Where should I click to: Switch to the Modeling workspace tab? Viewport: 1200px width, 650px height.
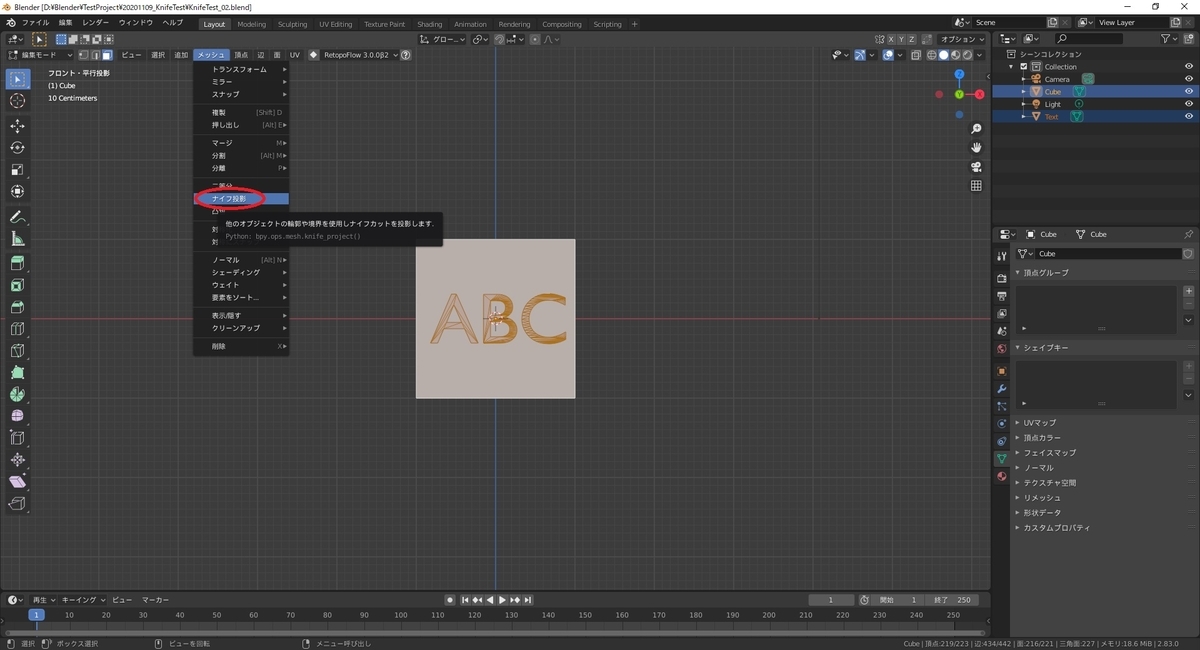pos(252,24)
